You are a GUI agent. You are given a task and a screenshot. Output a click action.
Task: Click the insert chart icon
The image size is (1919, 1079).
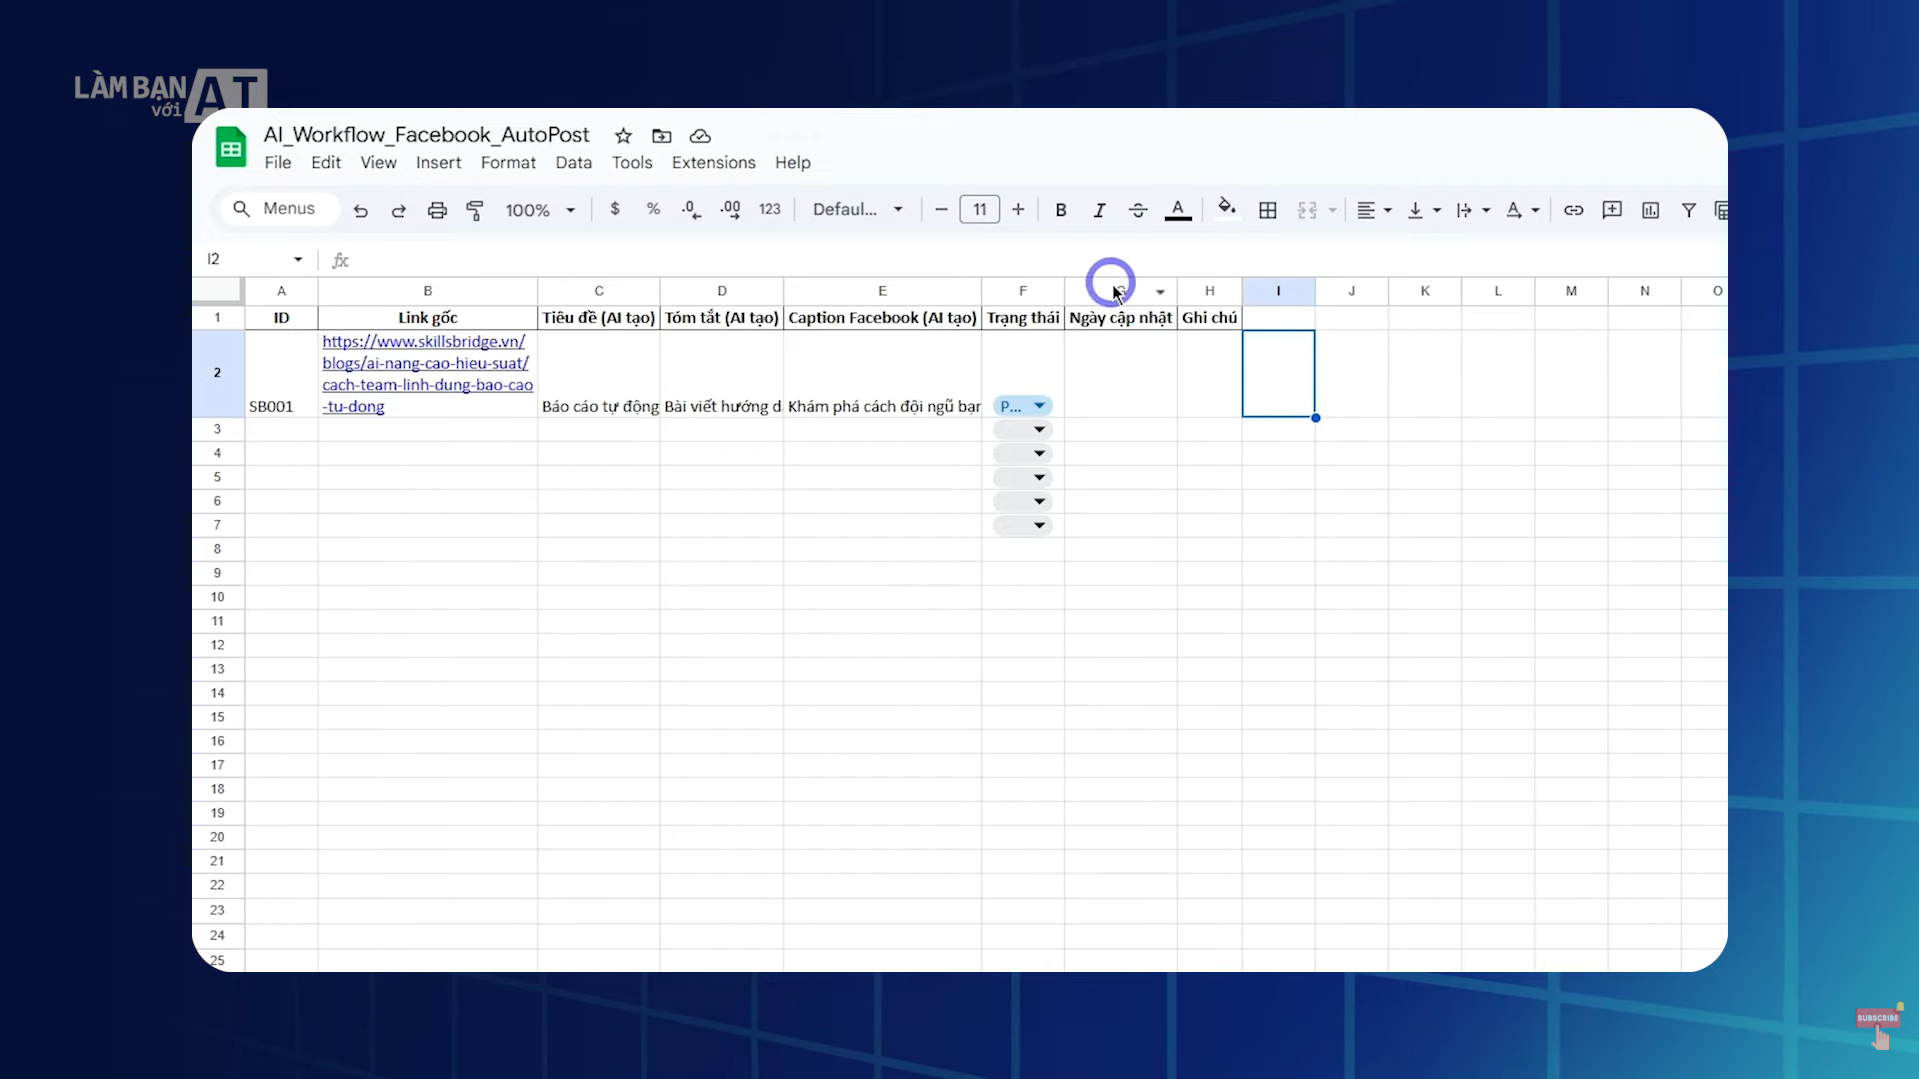(1650, 210)
